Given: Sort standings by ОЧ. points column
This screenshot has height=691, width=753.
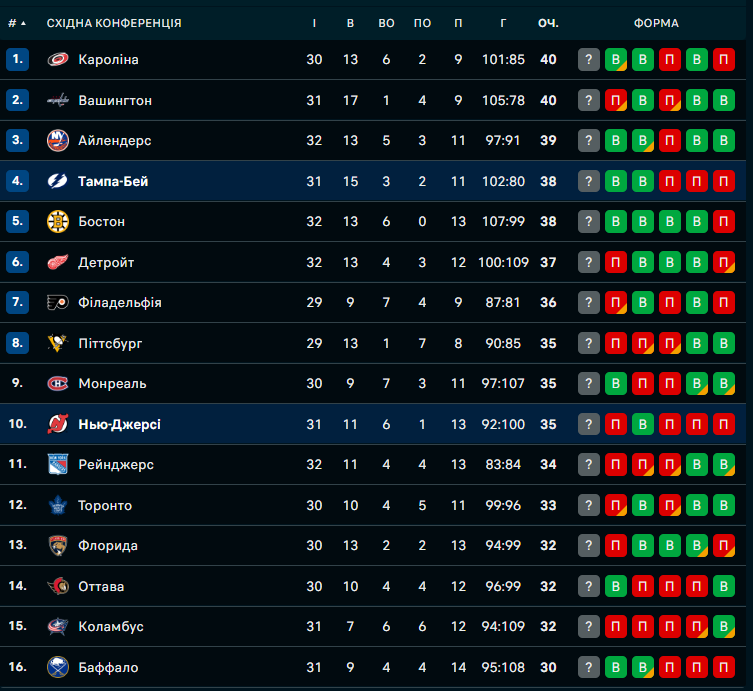Looking at the screenshot, I should 548,23.
